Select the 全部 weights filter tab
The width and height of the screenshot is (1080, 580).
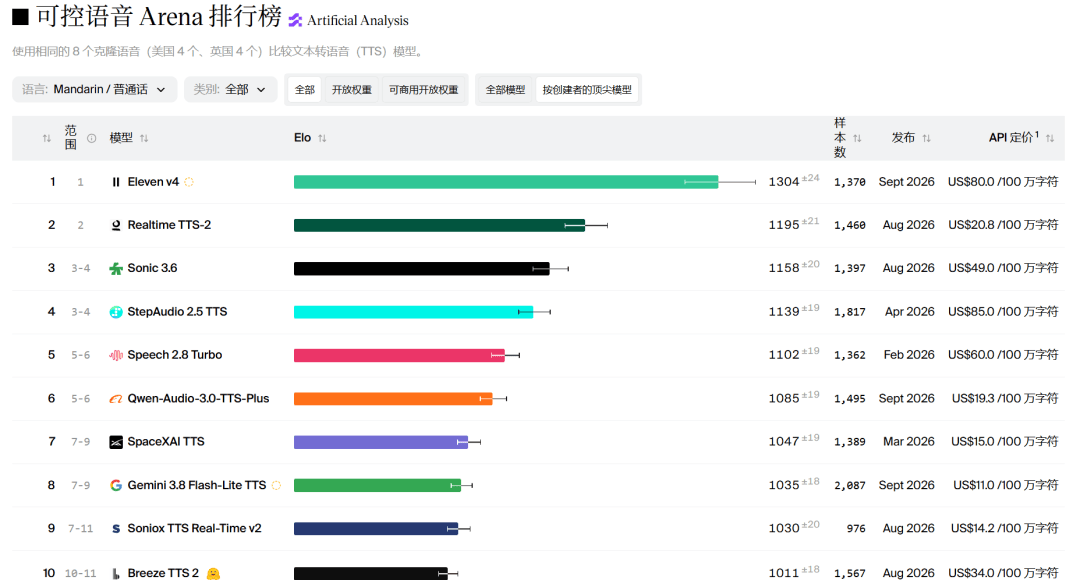(304, 90)
